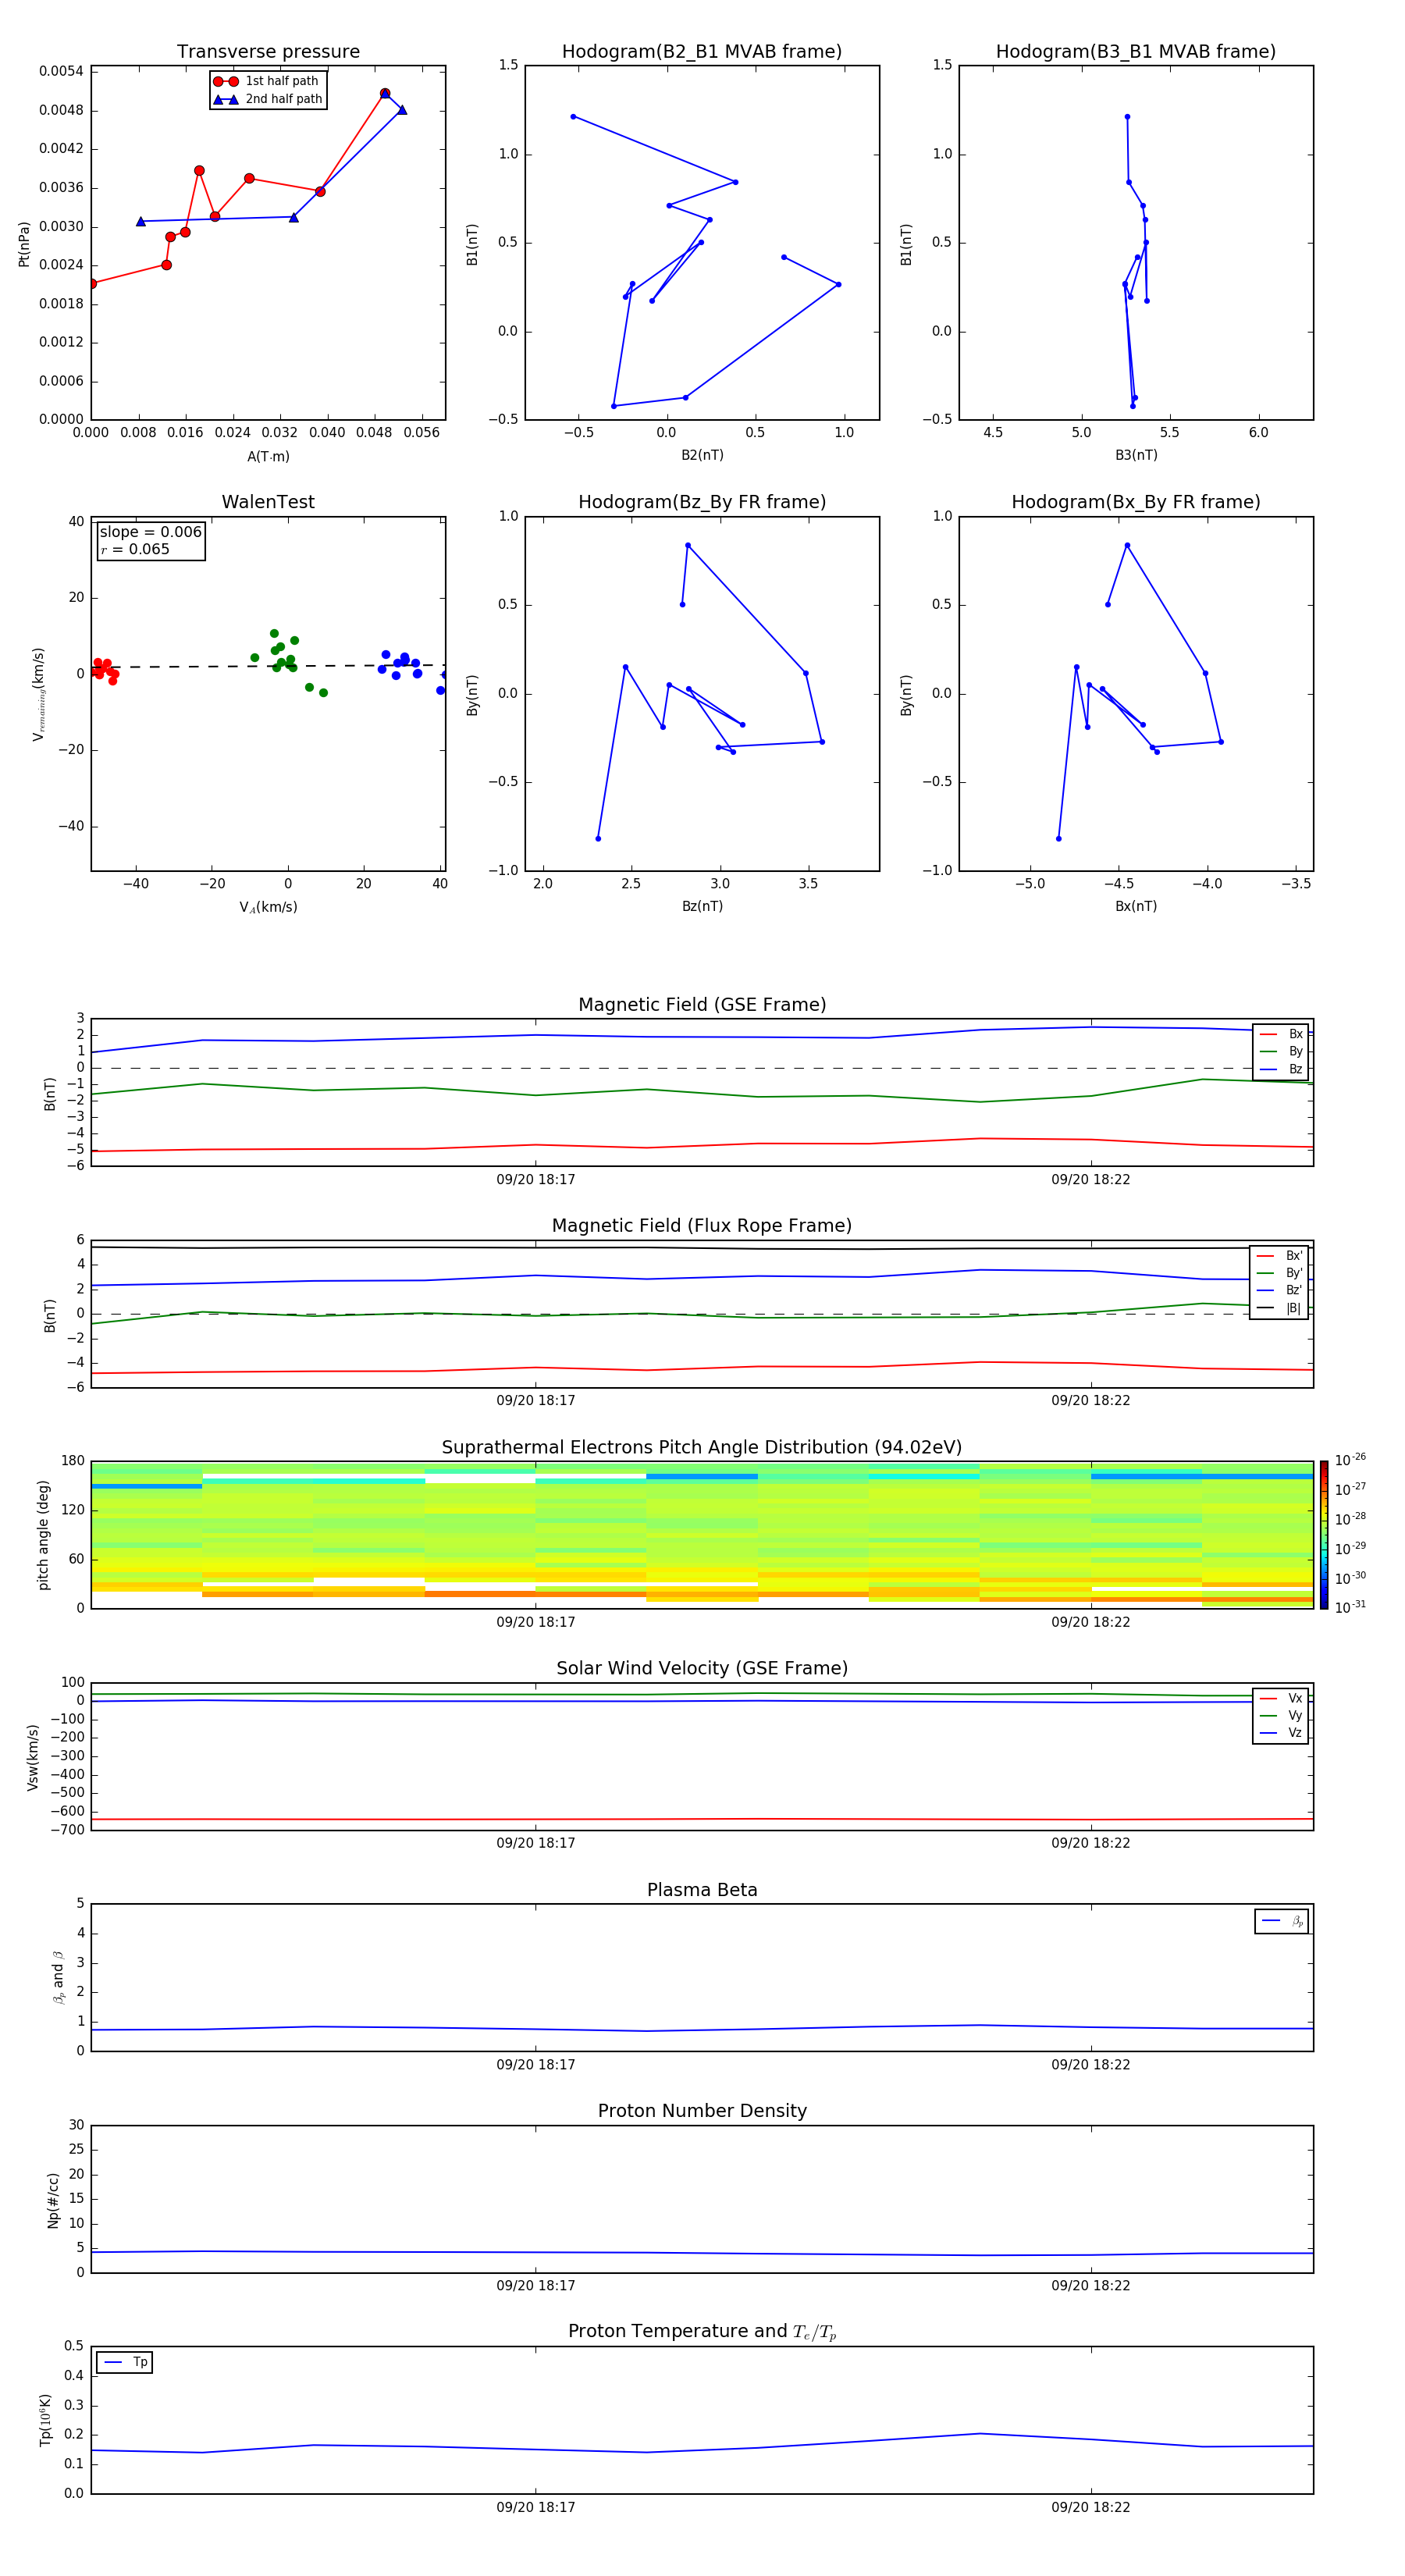Click the "r = 0.065" annotation

pyautogui.click(x=135, y=549)
